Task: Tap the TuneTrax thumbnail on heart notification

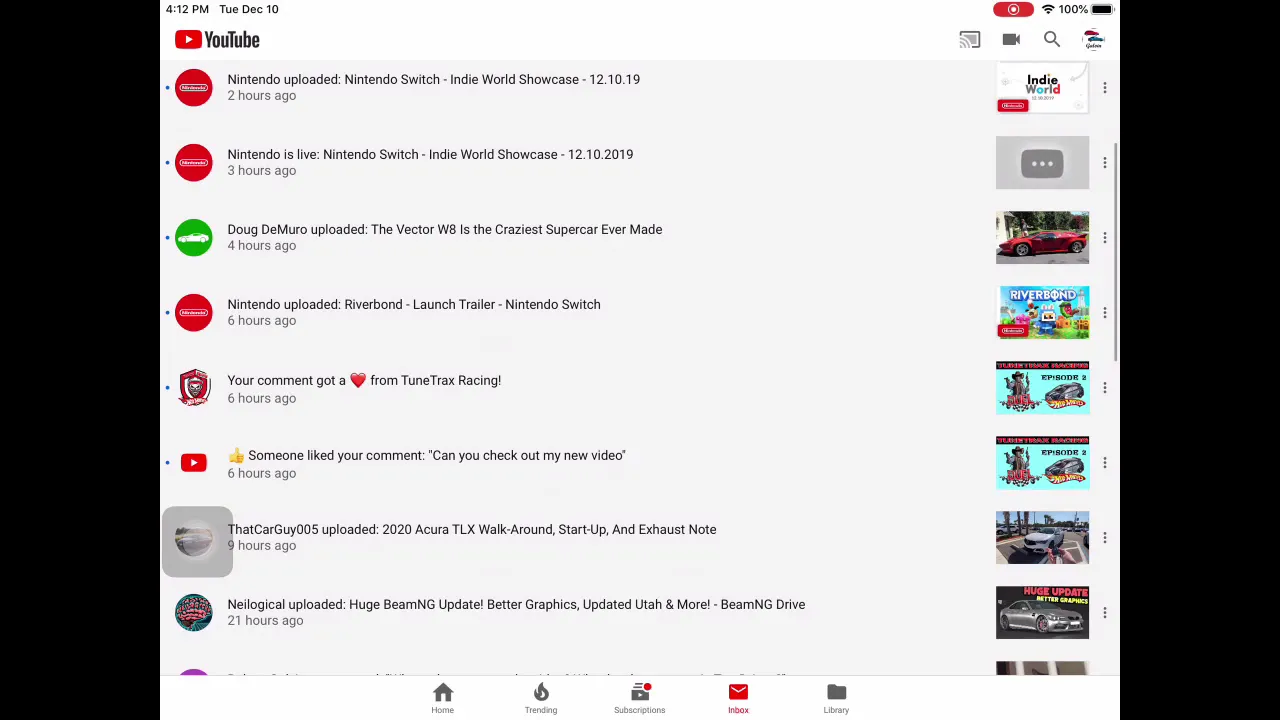Action: coord(1042,388)
